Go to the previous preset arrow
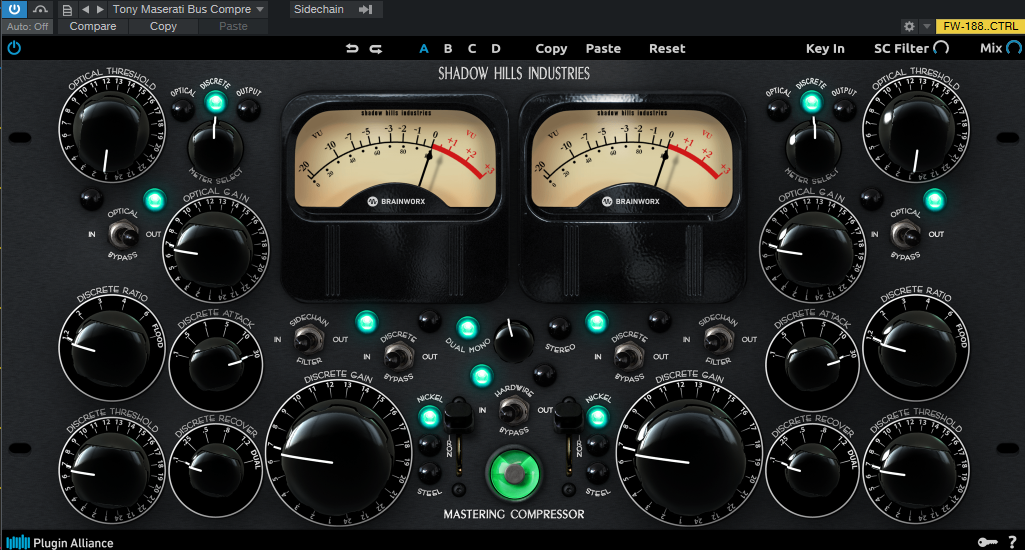The height and width of the screenshot is (550, 1025). (85, 9)
